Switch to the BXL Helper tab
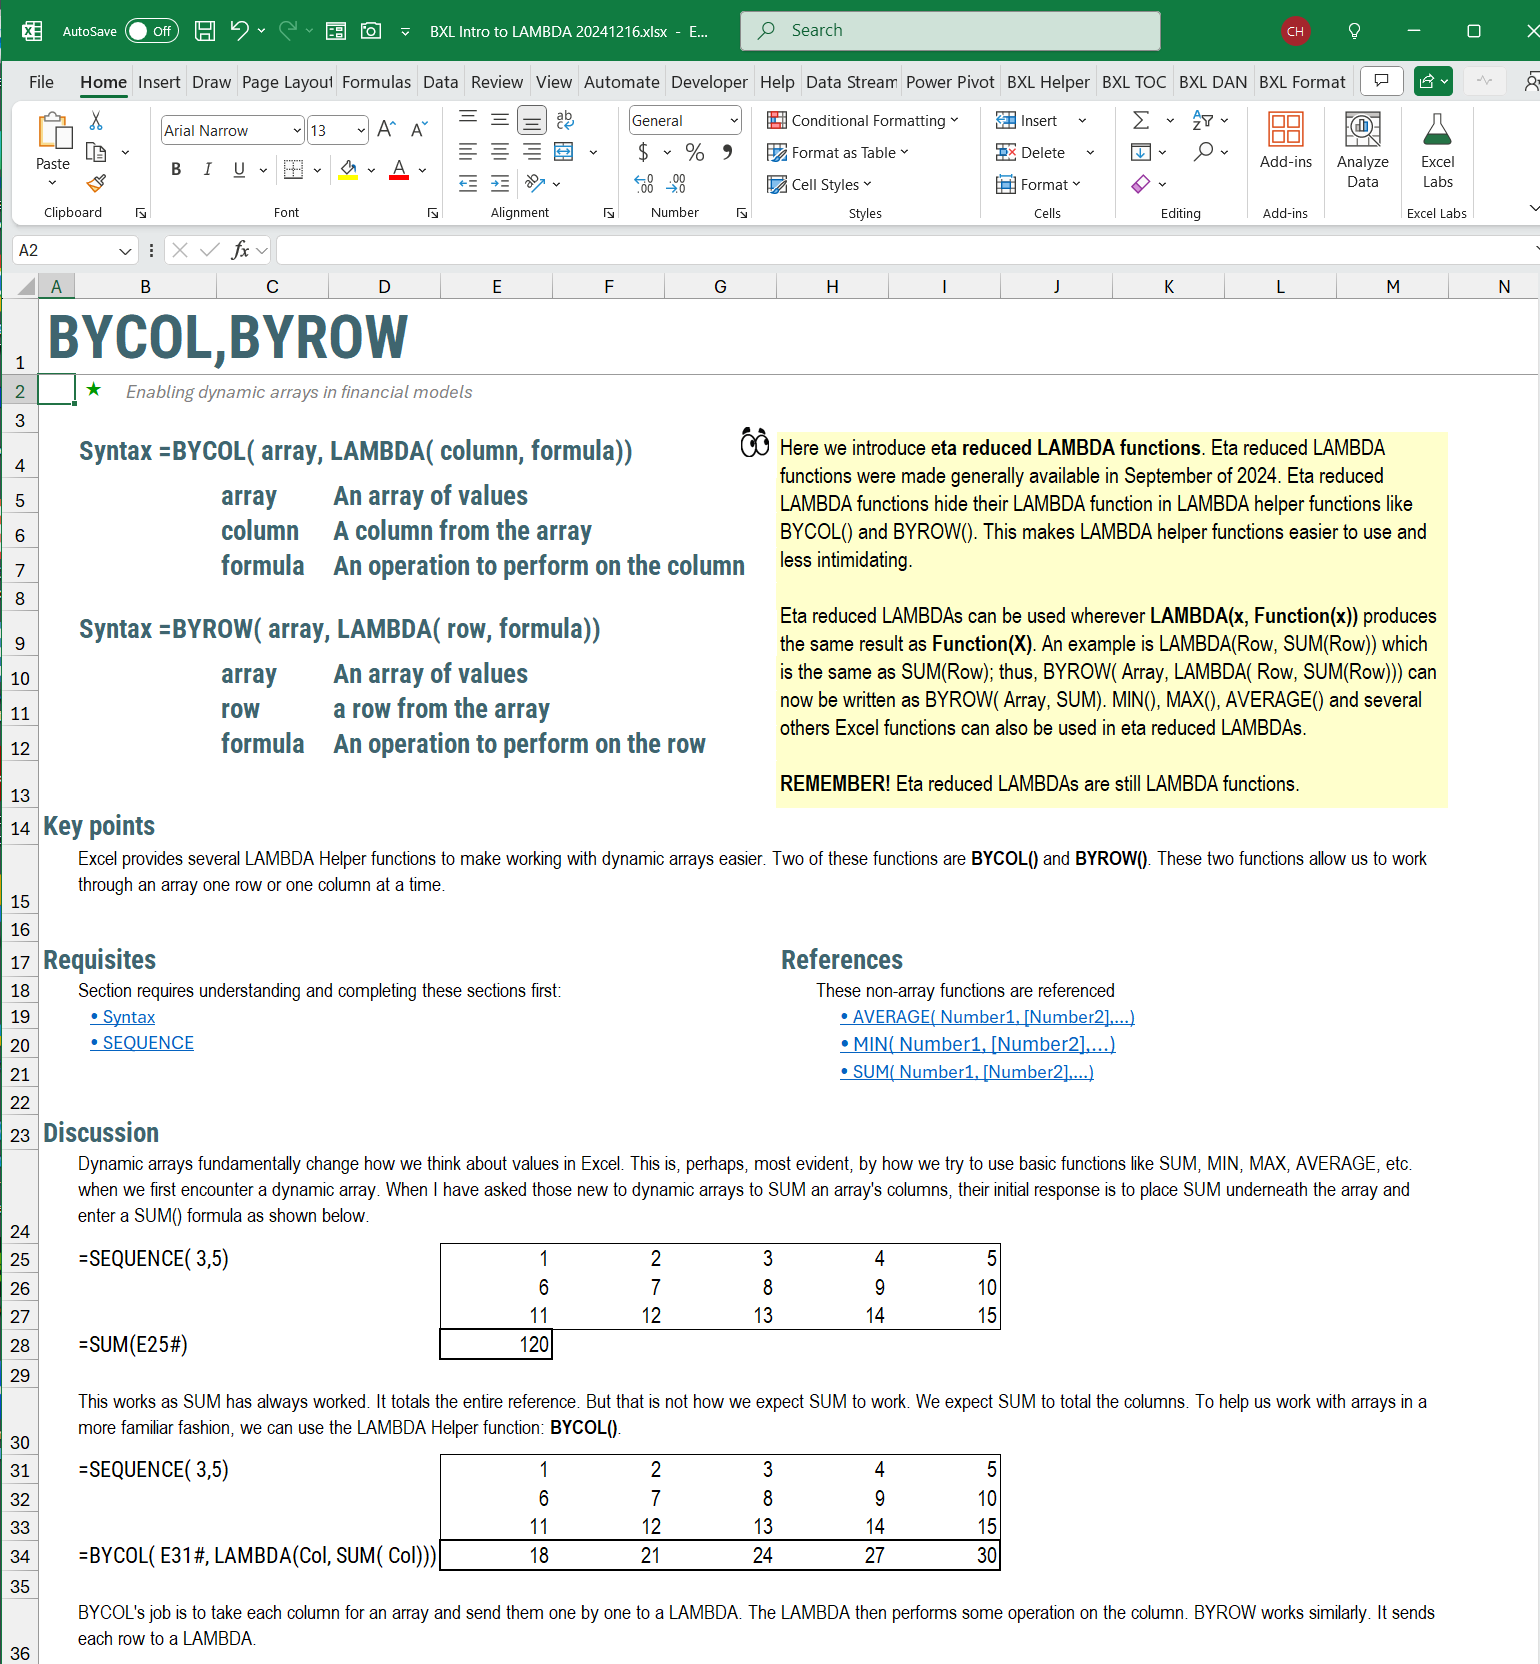 [x=1048, y=82]
